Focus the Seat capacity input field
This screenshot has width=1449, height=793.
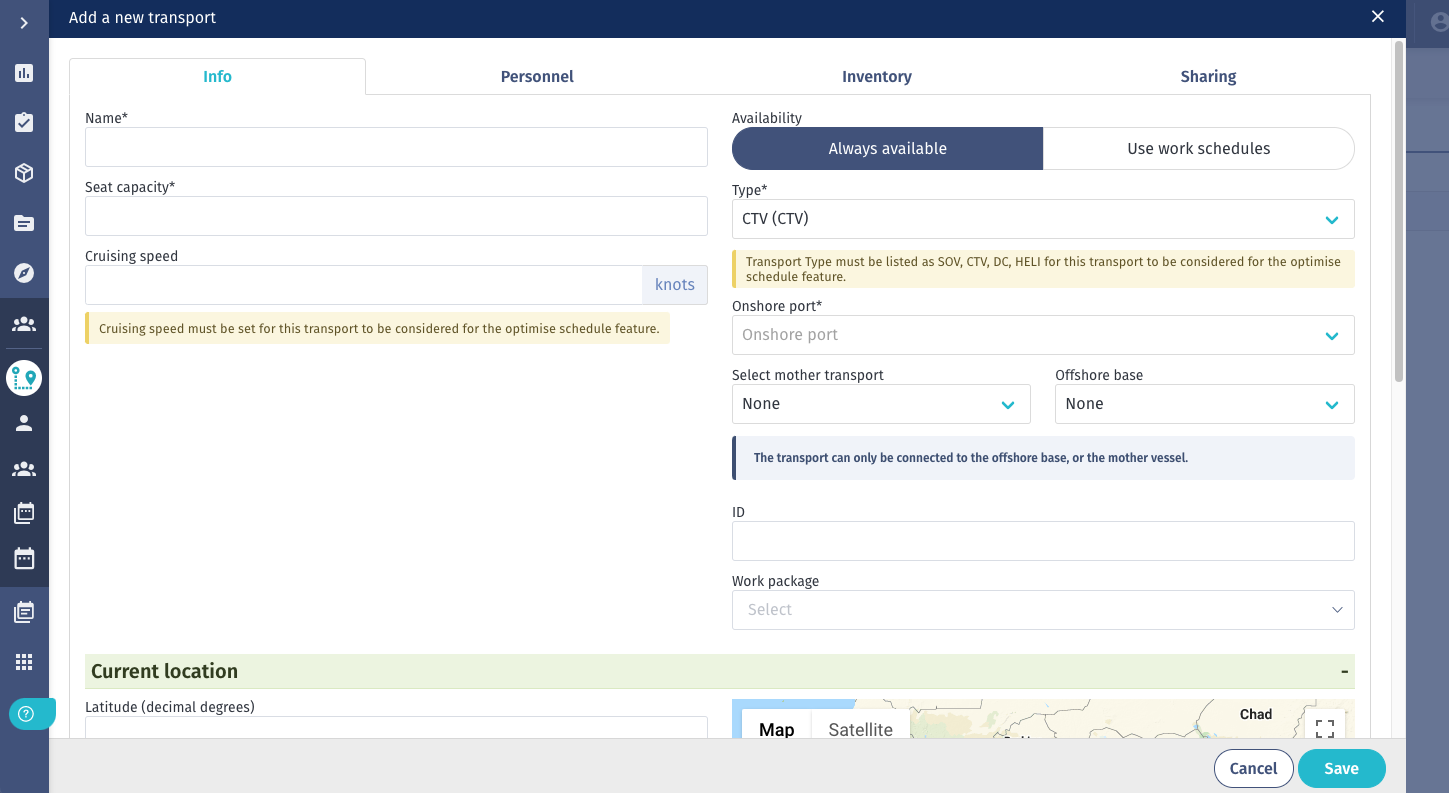coord(396,216)
